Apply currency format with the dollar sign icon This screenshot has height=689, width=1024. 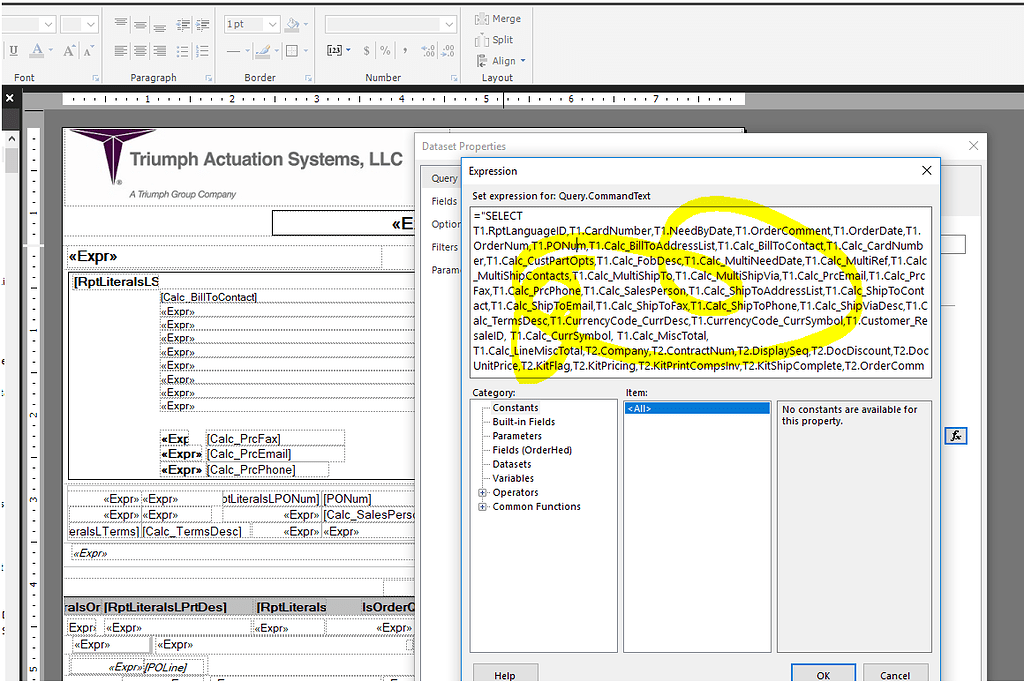(366, 52)
